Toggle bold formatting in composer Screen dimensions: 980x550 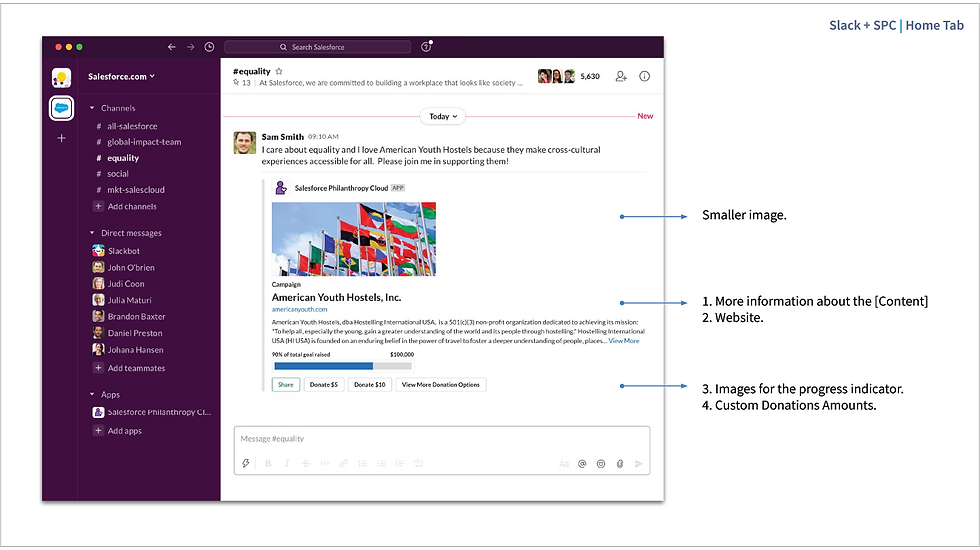point(268,463)
